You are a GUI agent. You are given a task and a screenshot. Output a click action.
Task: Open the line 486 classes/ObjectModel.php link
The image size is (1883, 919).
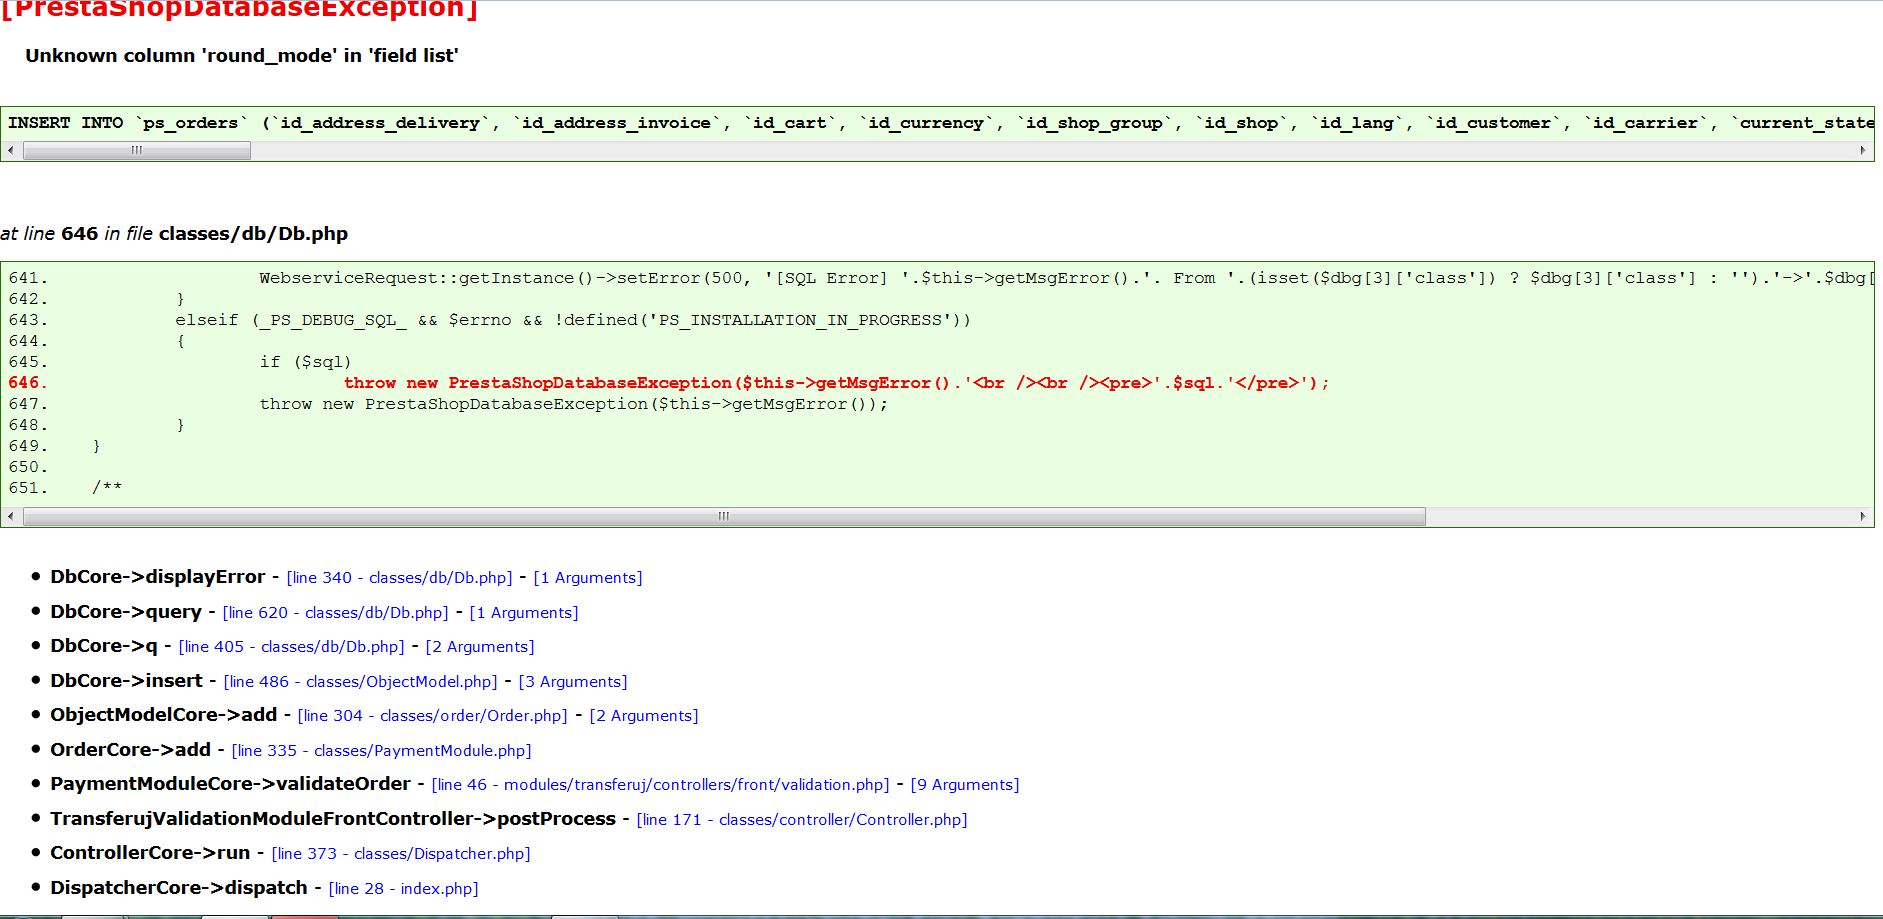(x=360, y=682)
